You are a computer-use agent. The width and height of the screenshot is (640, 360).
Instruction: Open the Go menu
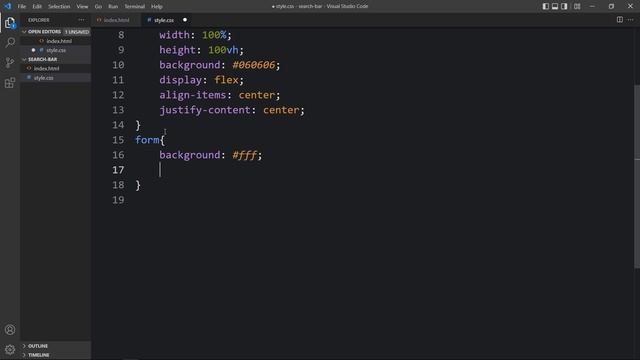point(98,7)
